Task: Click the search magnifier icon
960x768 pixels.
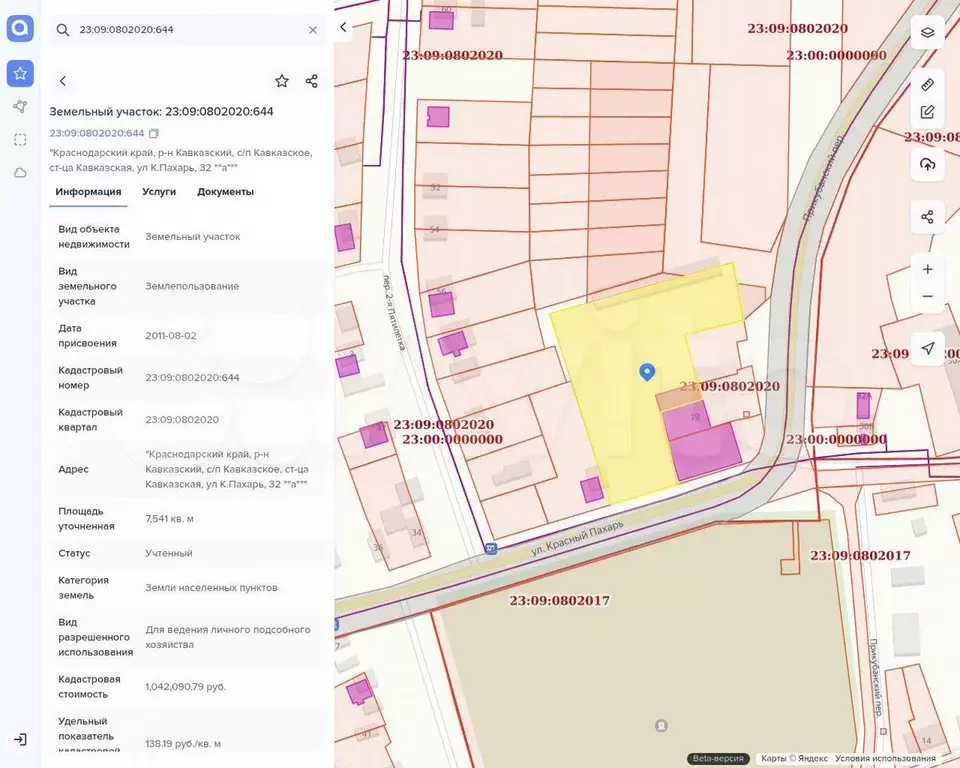Action: [x=62, y=29]
